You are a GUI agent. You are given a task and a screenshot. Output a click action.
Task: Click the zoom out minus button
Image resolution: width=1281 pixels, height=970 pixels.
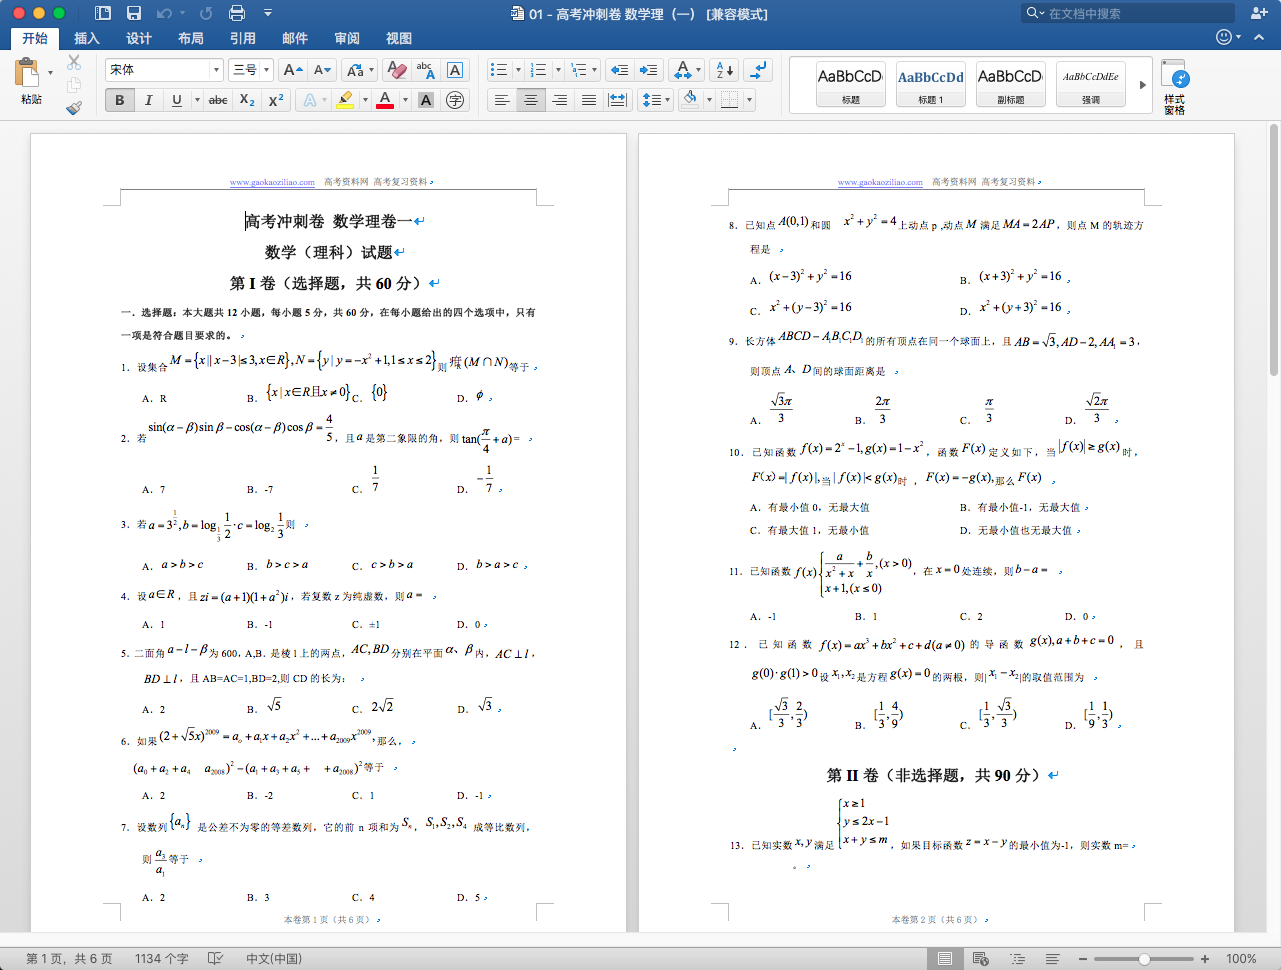1083,958
